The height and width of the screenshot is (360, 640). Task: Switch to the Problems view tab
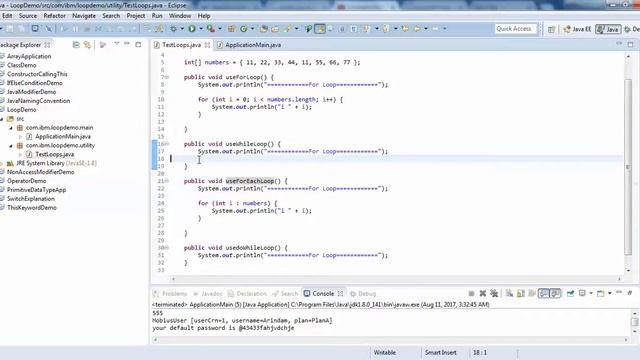click(x=170, y=293)
